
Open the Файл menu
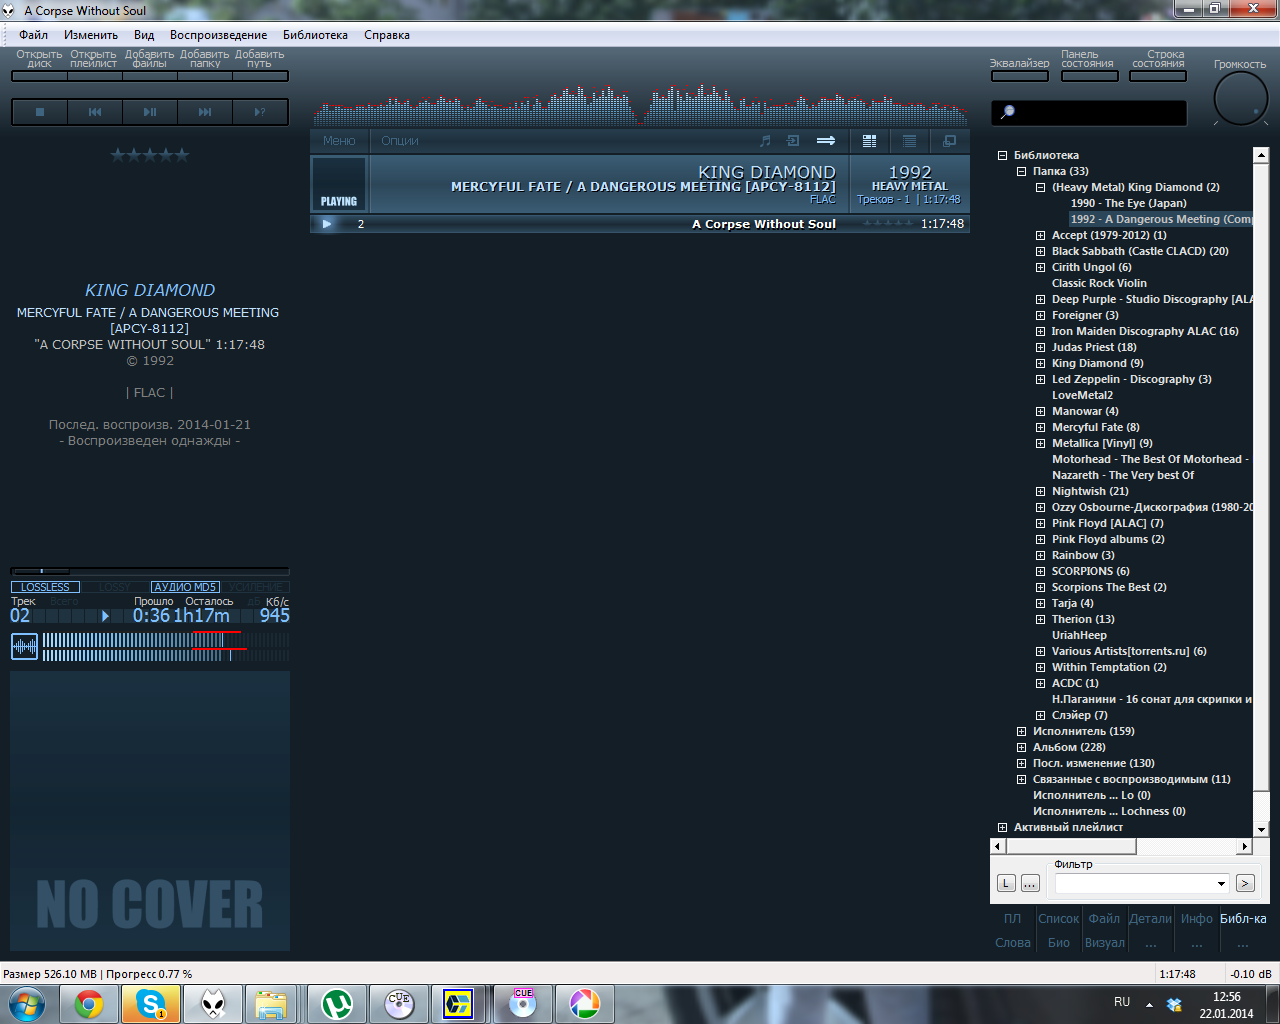(x=34, y=35)
